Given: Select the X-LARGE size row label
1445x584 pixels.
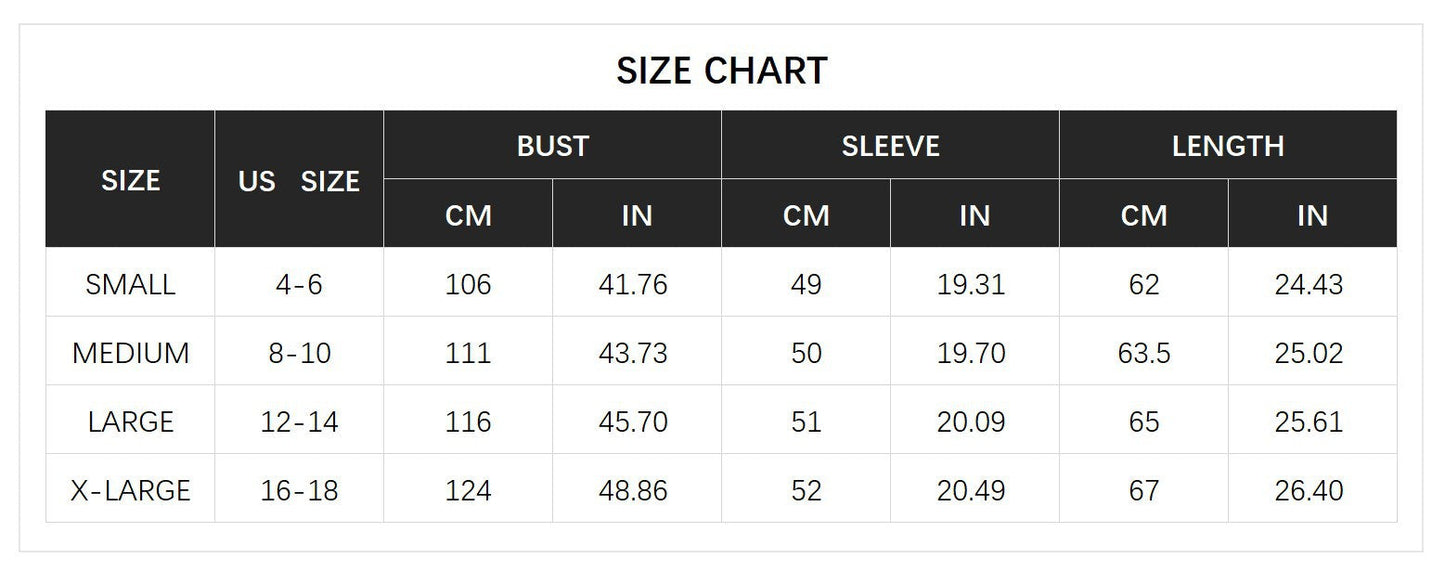Looking at the screenshot, I should (130, 490).
